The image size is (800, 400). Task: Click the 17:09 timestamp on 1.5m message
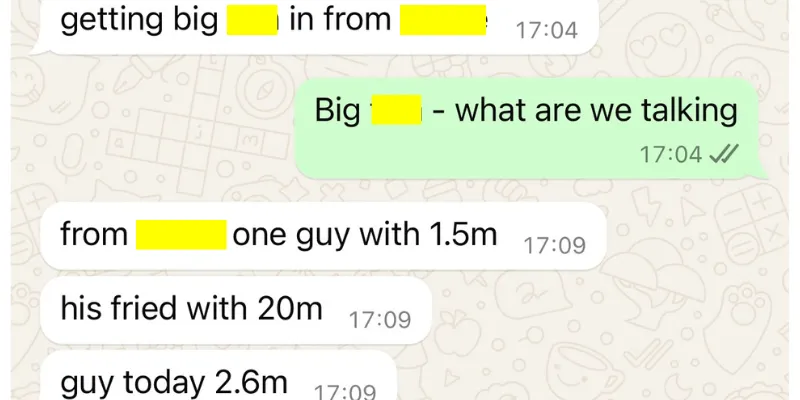point(555,245)
